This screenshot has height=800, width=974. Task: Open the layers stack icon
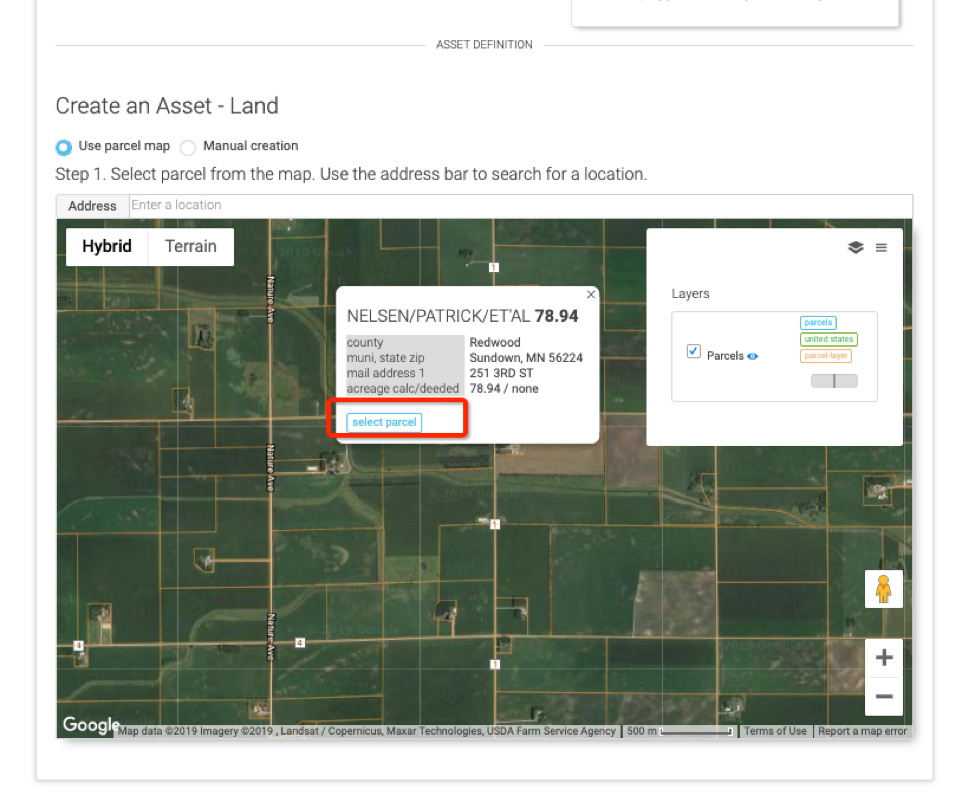pyautogui.click(x=855, y=248)
